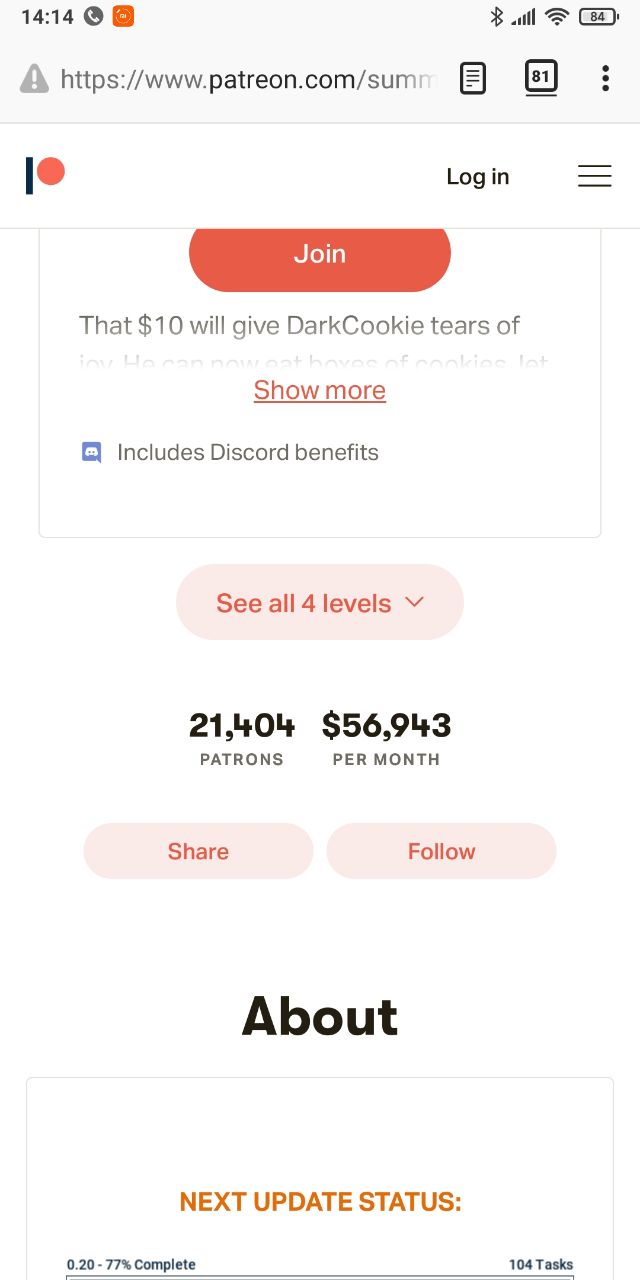
Task: Open the browser tab switcher showing 81
Action: pos(541,78)
